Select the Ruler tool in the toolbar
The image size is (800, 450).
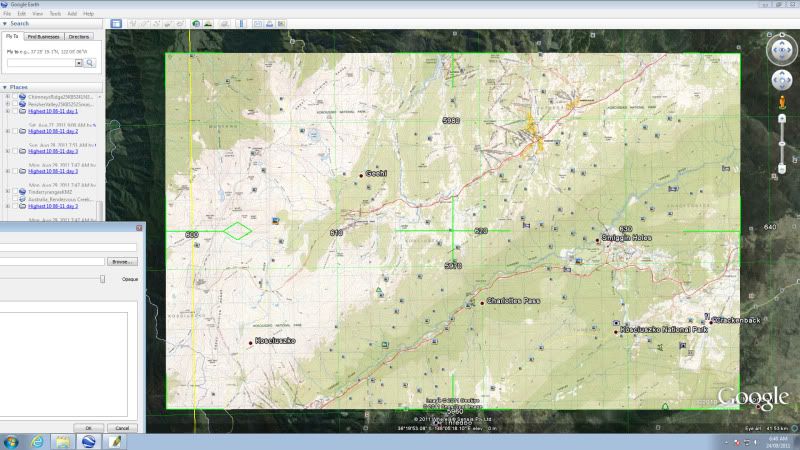click(241, 23)
